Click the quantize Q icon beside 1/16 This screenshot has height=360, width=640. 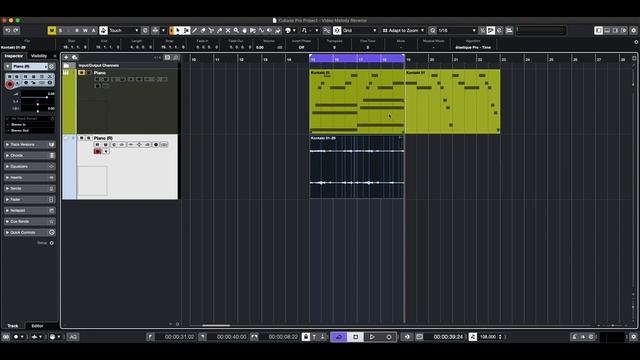pos(433,31)
